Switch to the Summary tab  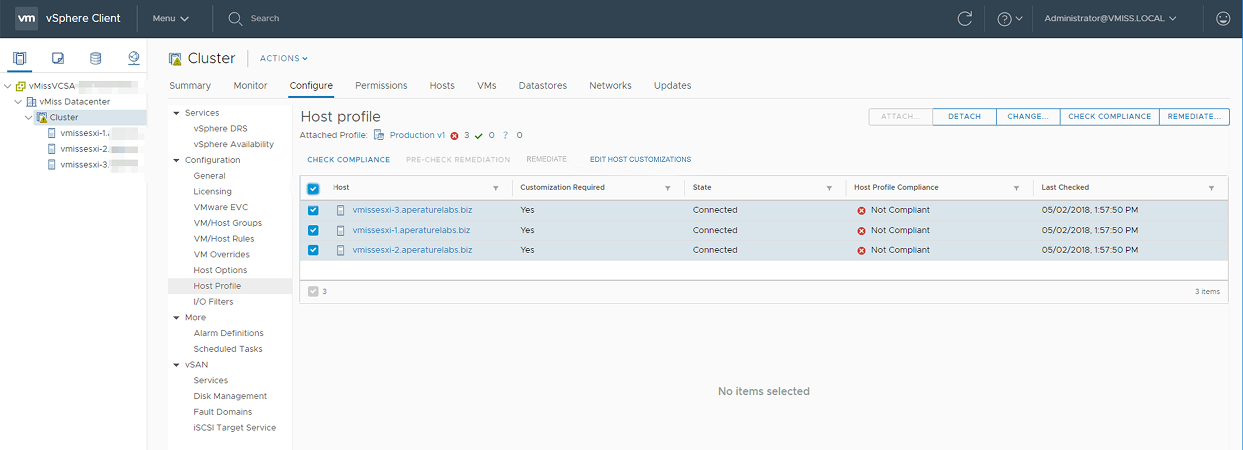click(190, 86)
